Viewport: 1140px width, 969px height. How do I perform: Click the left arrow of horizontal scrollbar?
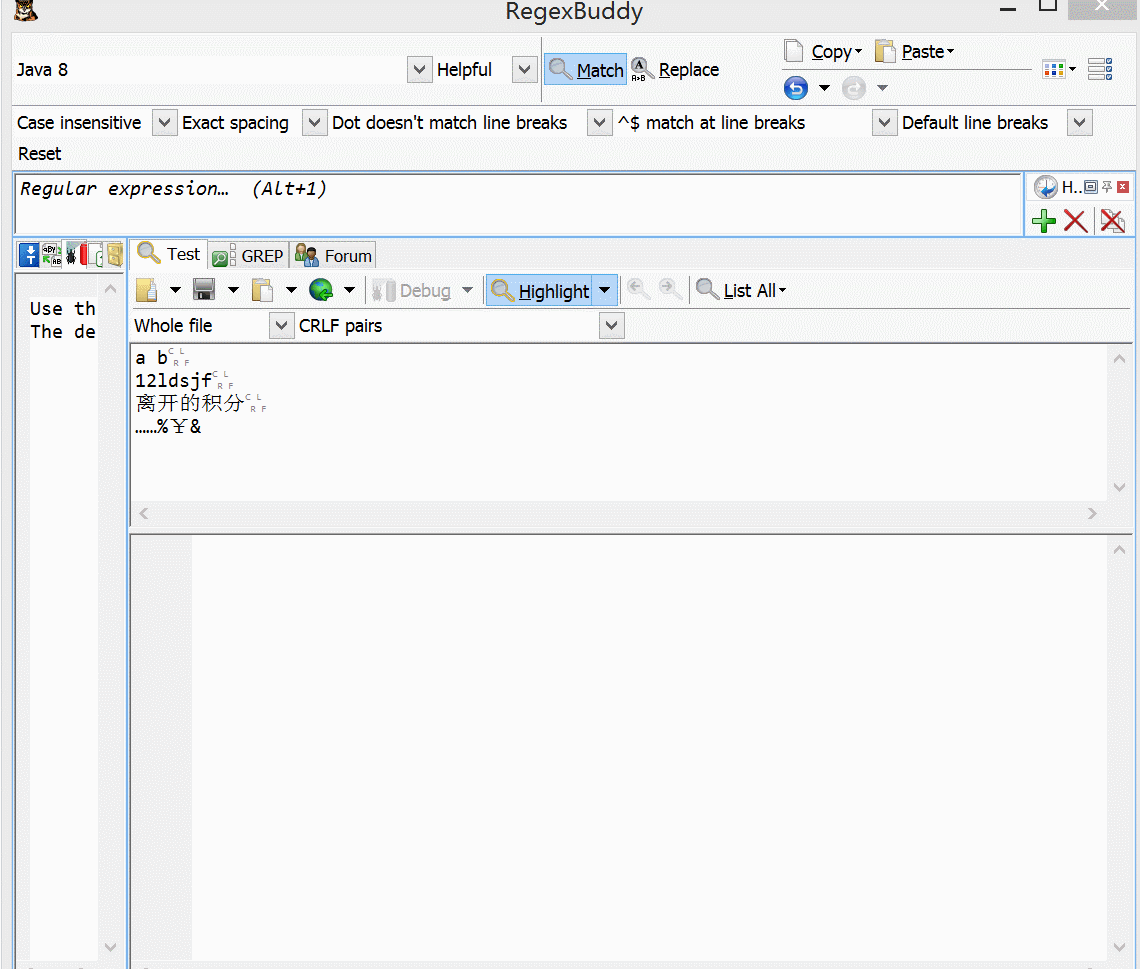click(x=144, y=514)
